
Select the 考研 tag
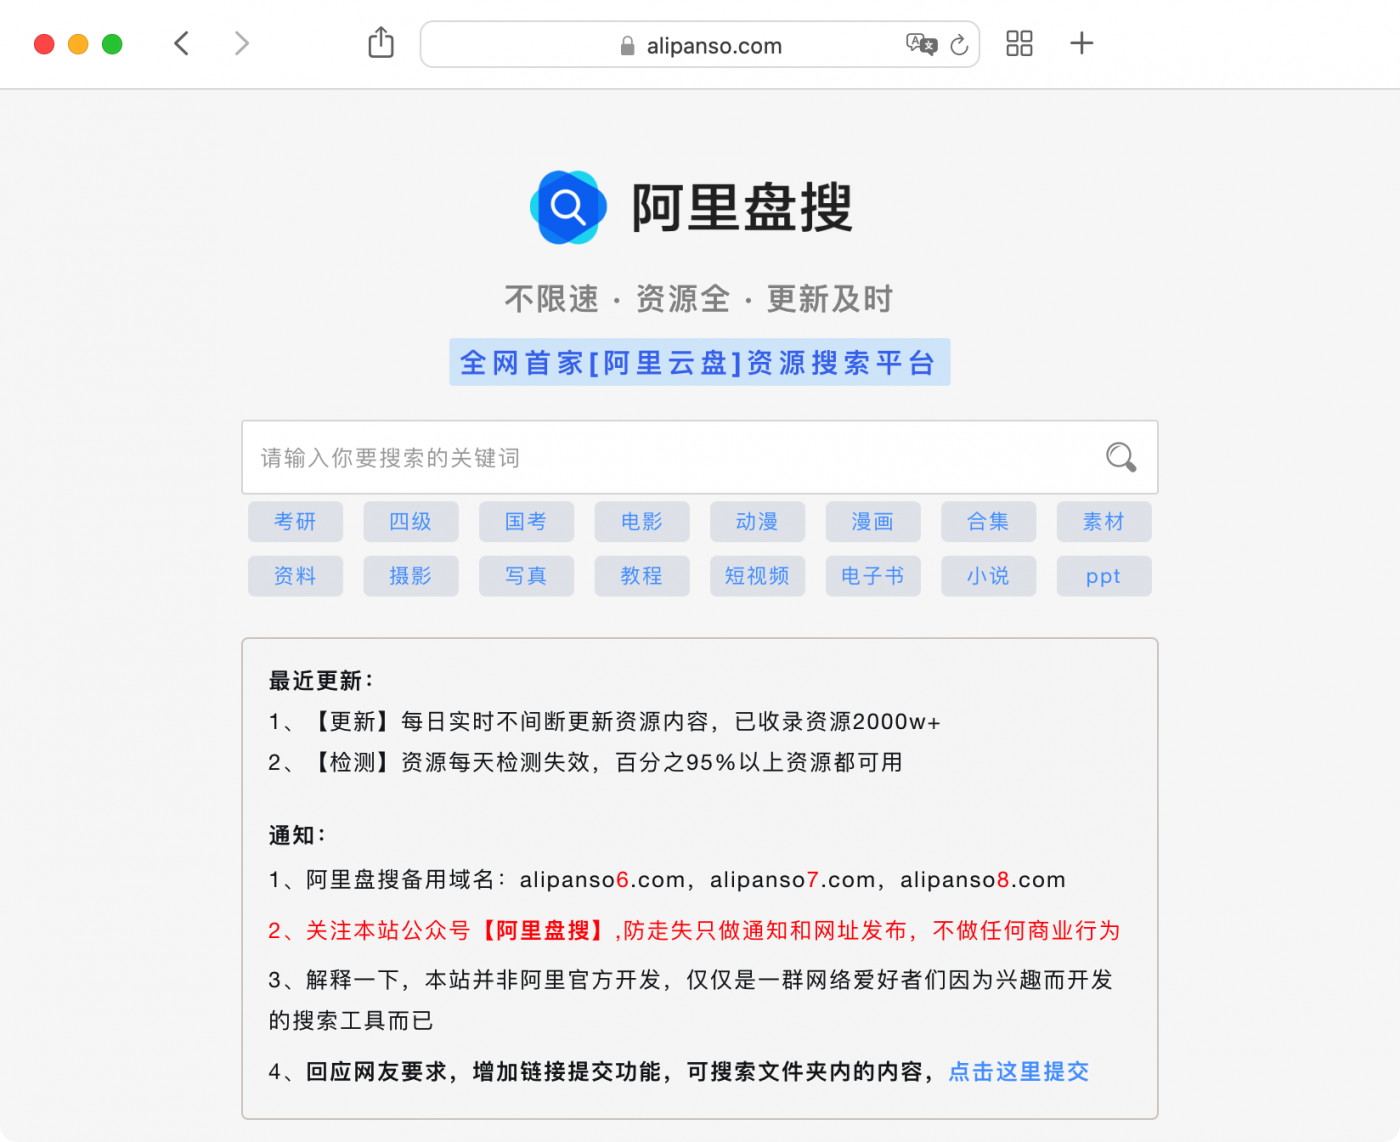click(295, 521)
